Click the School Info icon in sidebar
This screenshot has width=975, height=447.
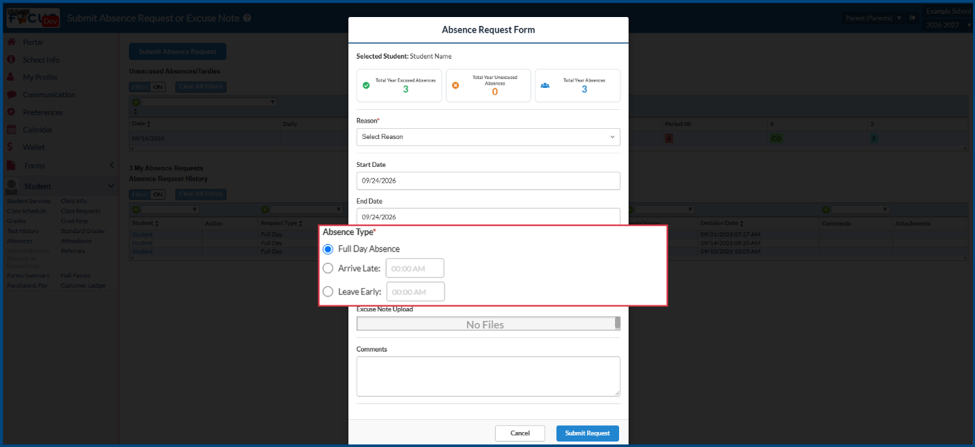(11, 60)
